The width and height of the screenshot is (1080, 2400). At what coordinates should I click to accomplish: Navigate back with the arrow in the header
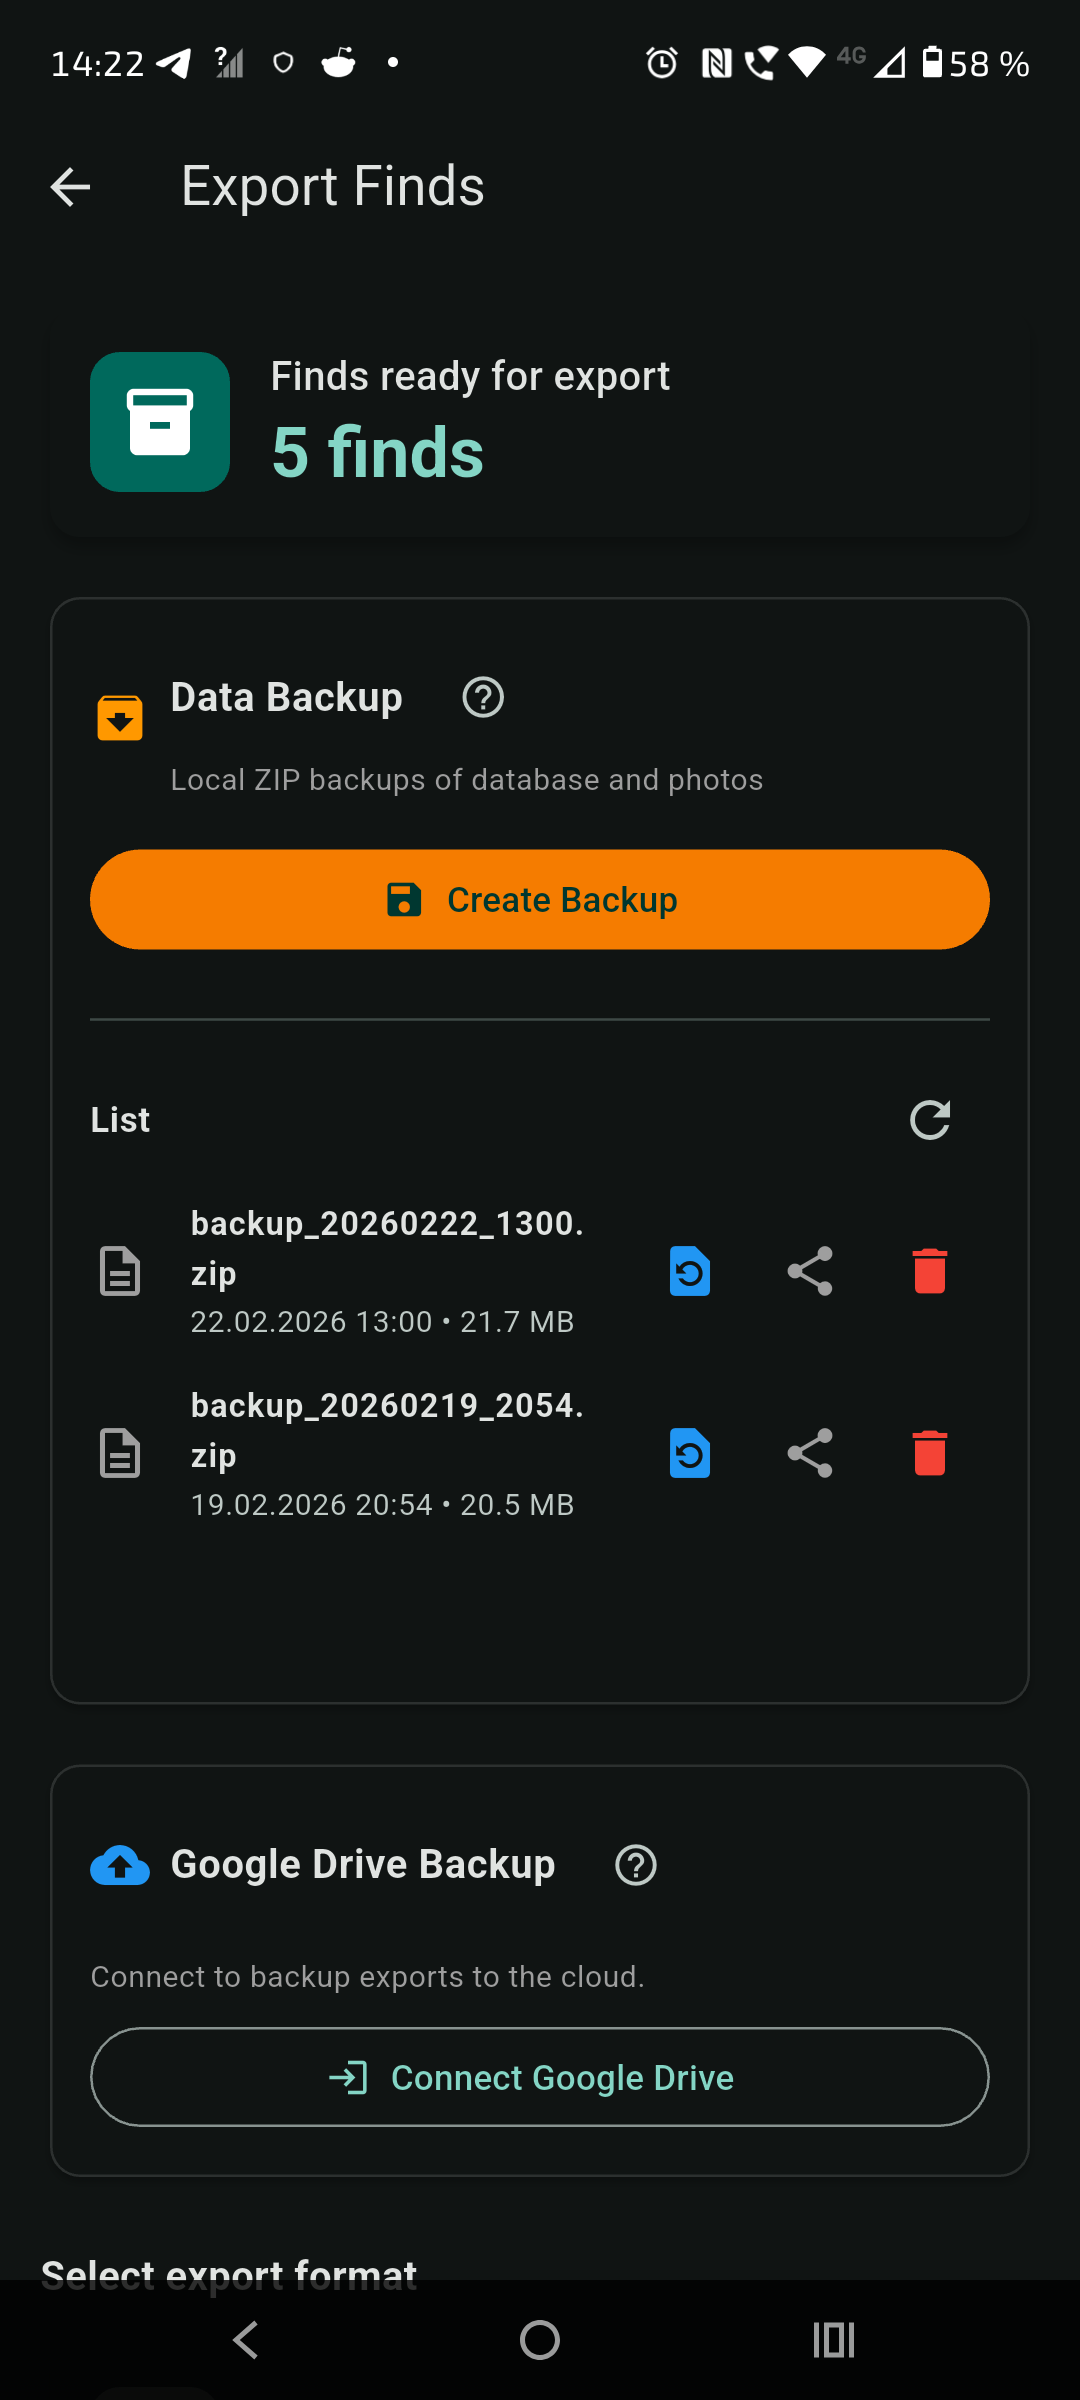point(70,186)
